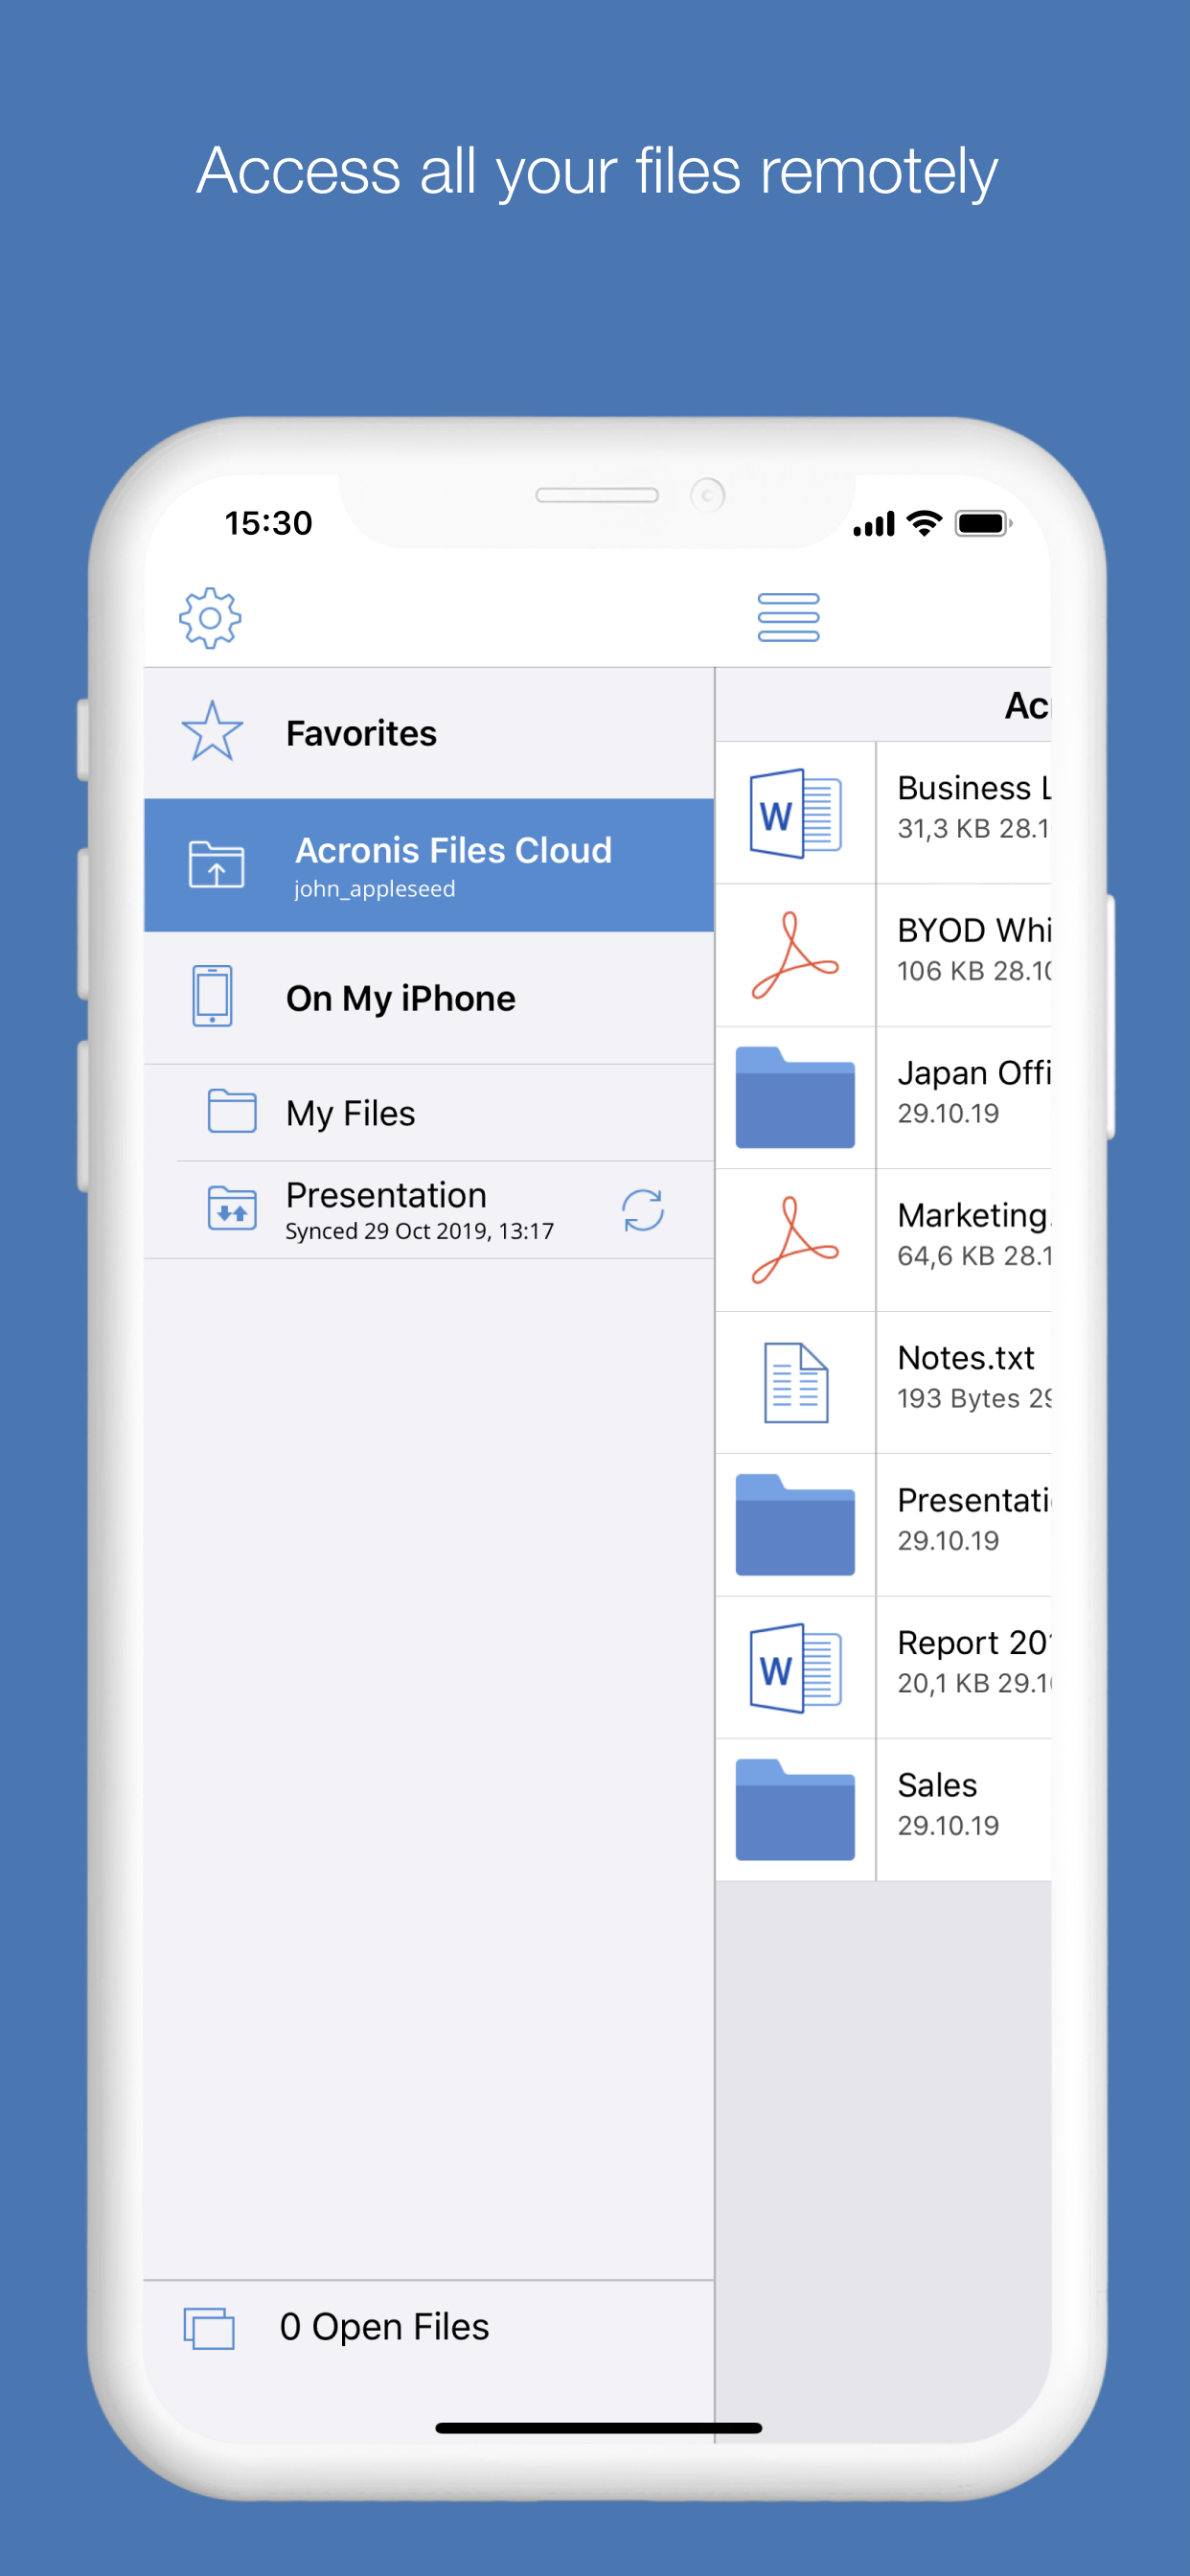
Task: Tap the Japan Office folder icon
Action: click(795, 1097)
